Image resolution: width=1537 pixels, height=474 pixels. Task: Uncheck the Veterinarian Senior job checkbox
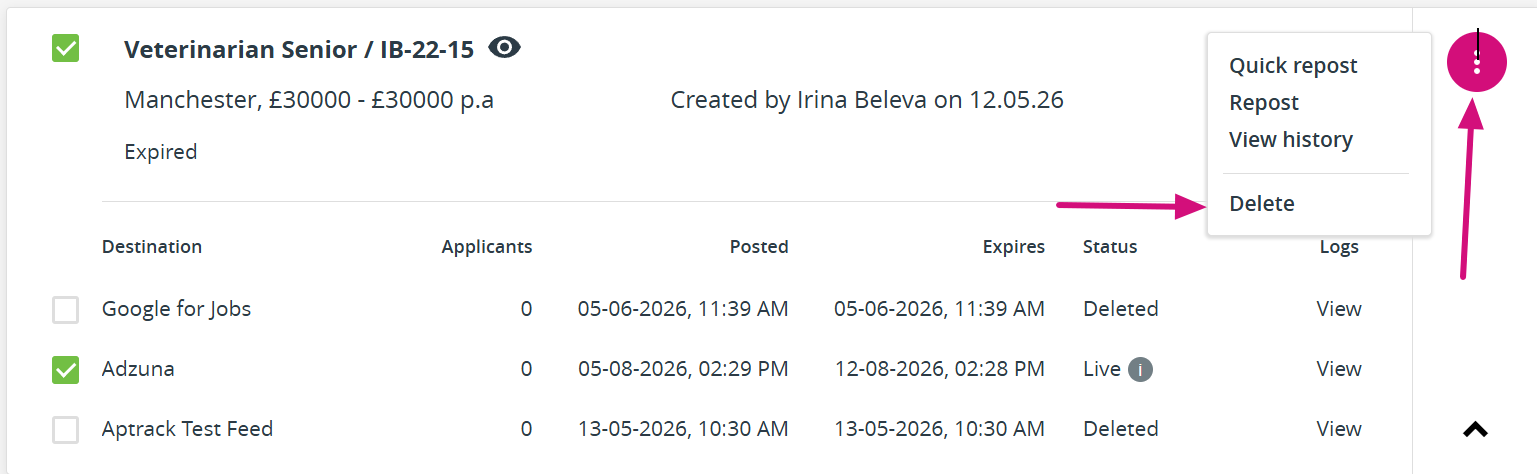(66, 48)
